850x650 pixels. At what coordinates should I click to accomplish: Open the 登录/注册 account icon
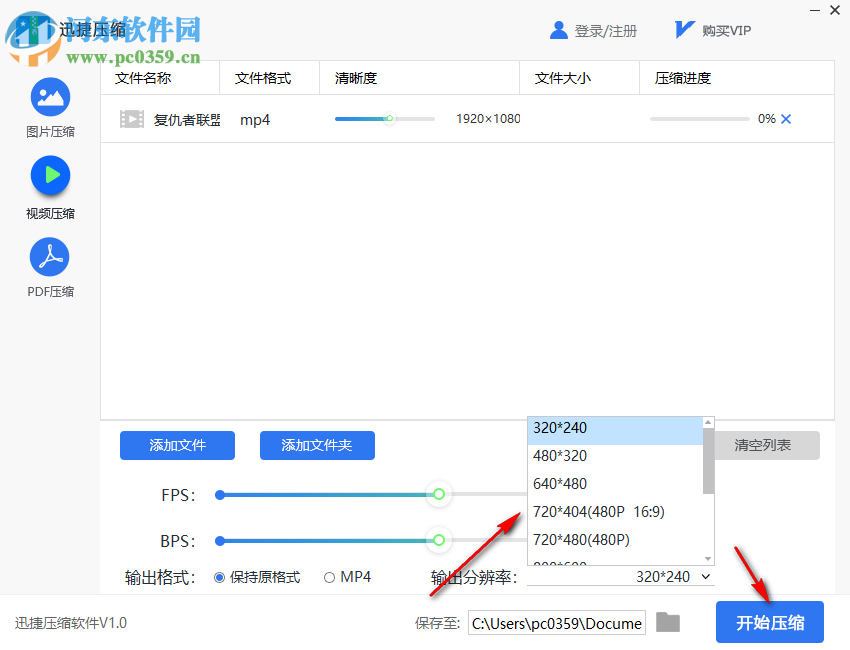tap(559, 30)
